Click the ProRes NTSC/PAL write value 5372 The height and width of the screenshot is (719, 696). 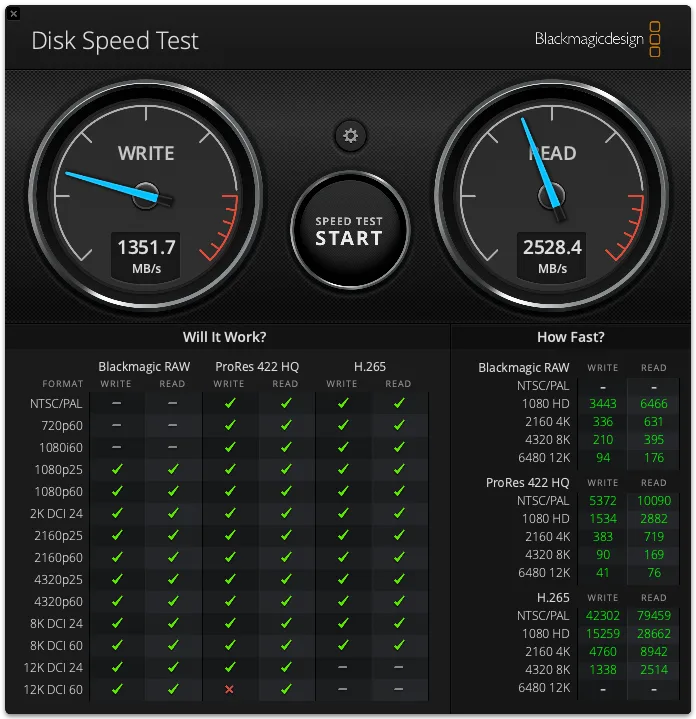602,500
